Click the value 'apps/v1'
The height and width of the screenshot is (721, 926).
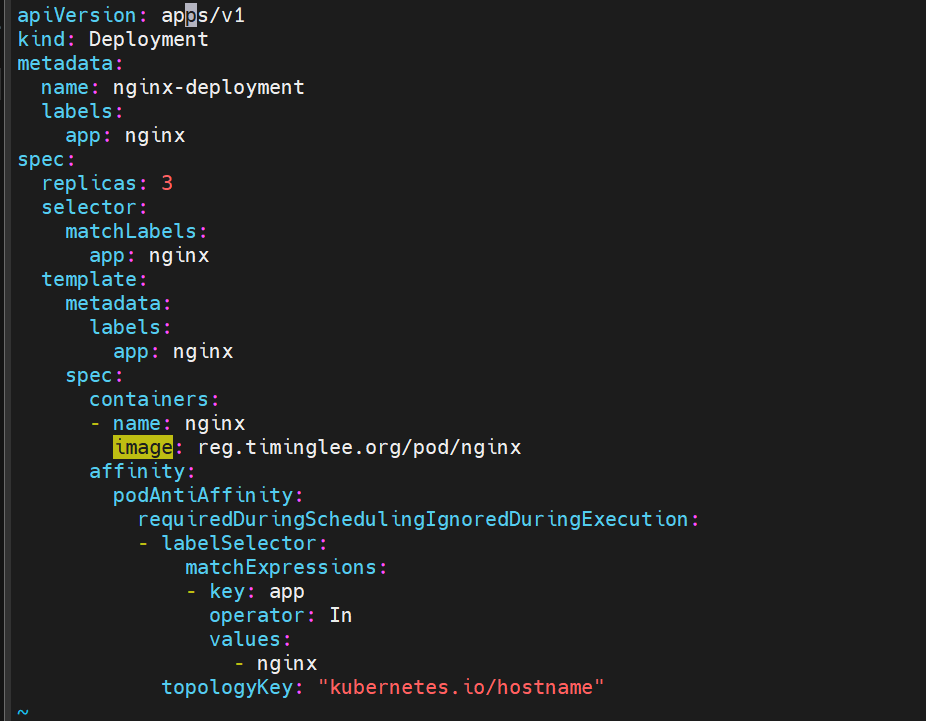pos(203,15)
